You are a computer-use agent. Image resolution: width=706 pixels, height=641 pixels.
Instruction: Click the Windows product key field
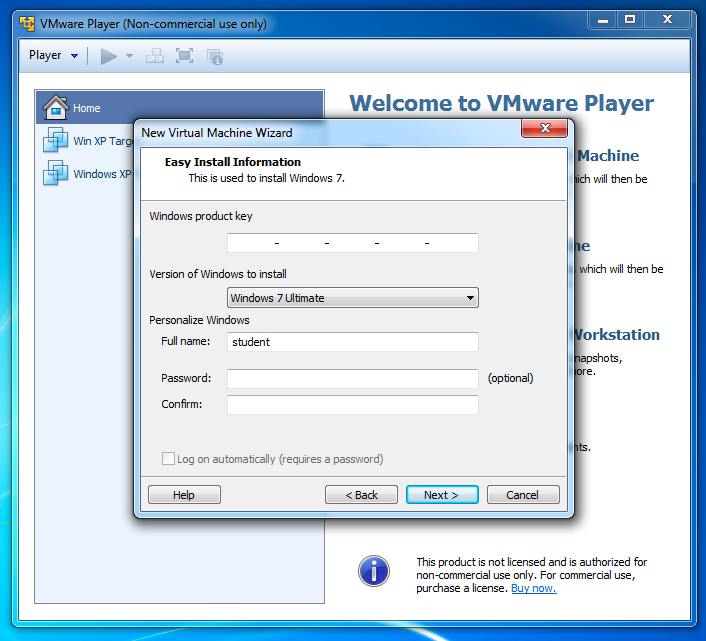[353, 243]
